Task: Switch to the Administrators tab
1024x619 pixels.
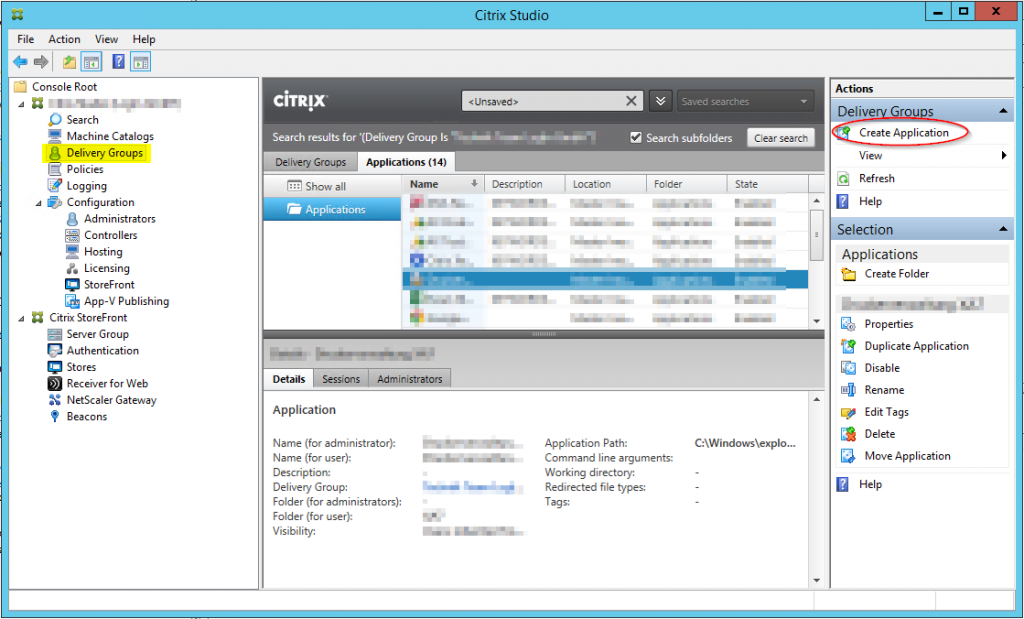Action: click(x=409, y=379)
